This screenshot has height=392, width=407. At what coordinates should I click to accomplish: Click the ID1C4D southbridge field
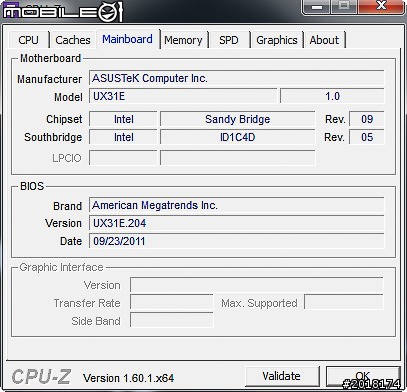237,137
